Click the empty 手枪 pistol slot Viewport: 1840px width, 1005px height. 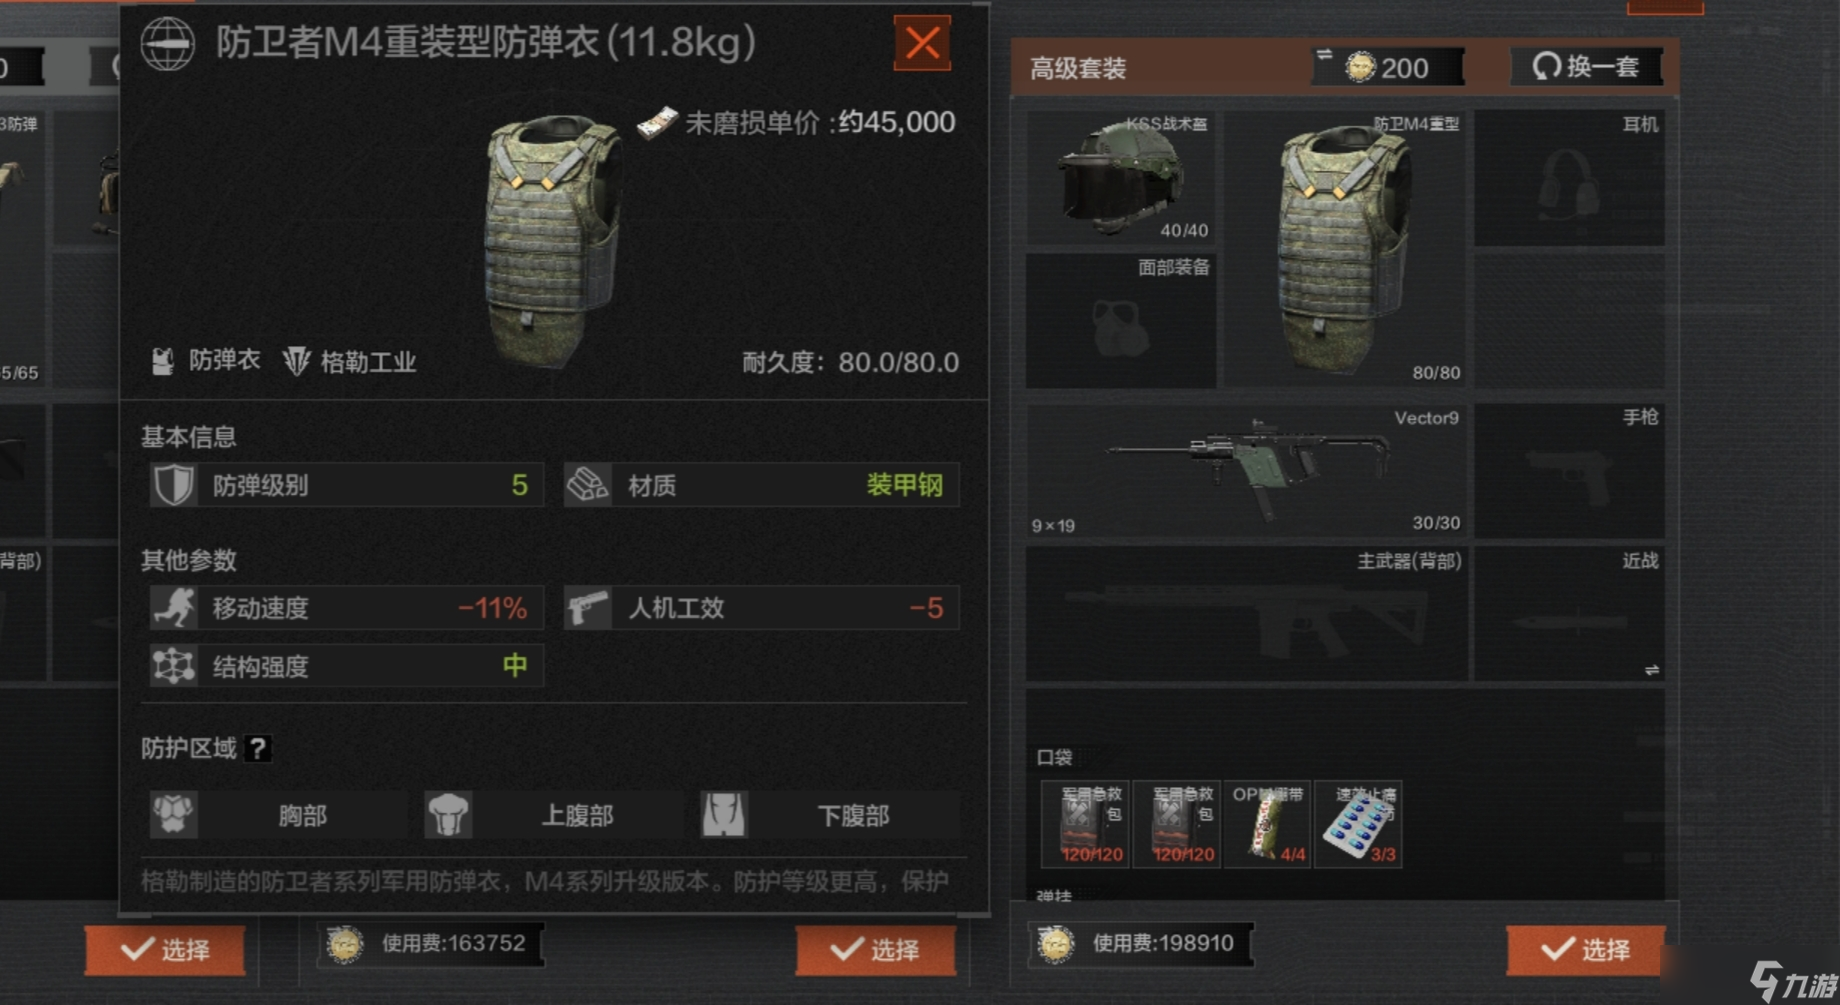pyautogui.click(x=1569, y=470)
